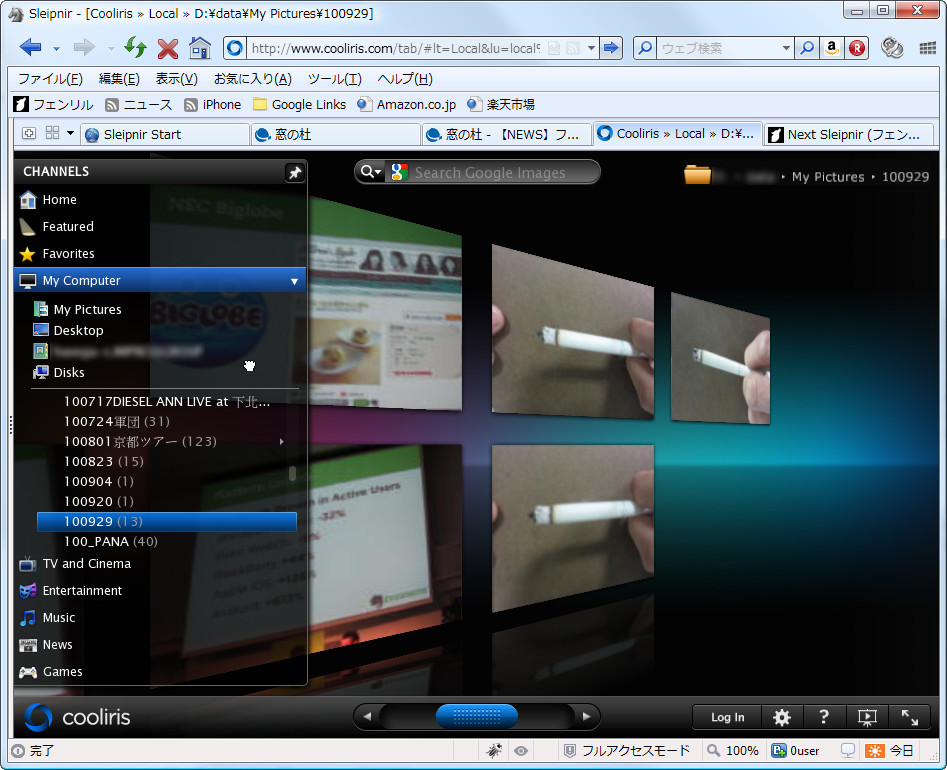The image size is (947, 770).
Task: Start Cooliris slideshow presentation icon
Action: pos(867,717)
